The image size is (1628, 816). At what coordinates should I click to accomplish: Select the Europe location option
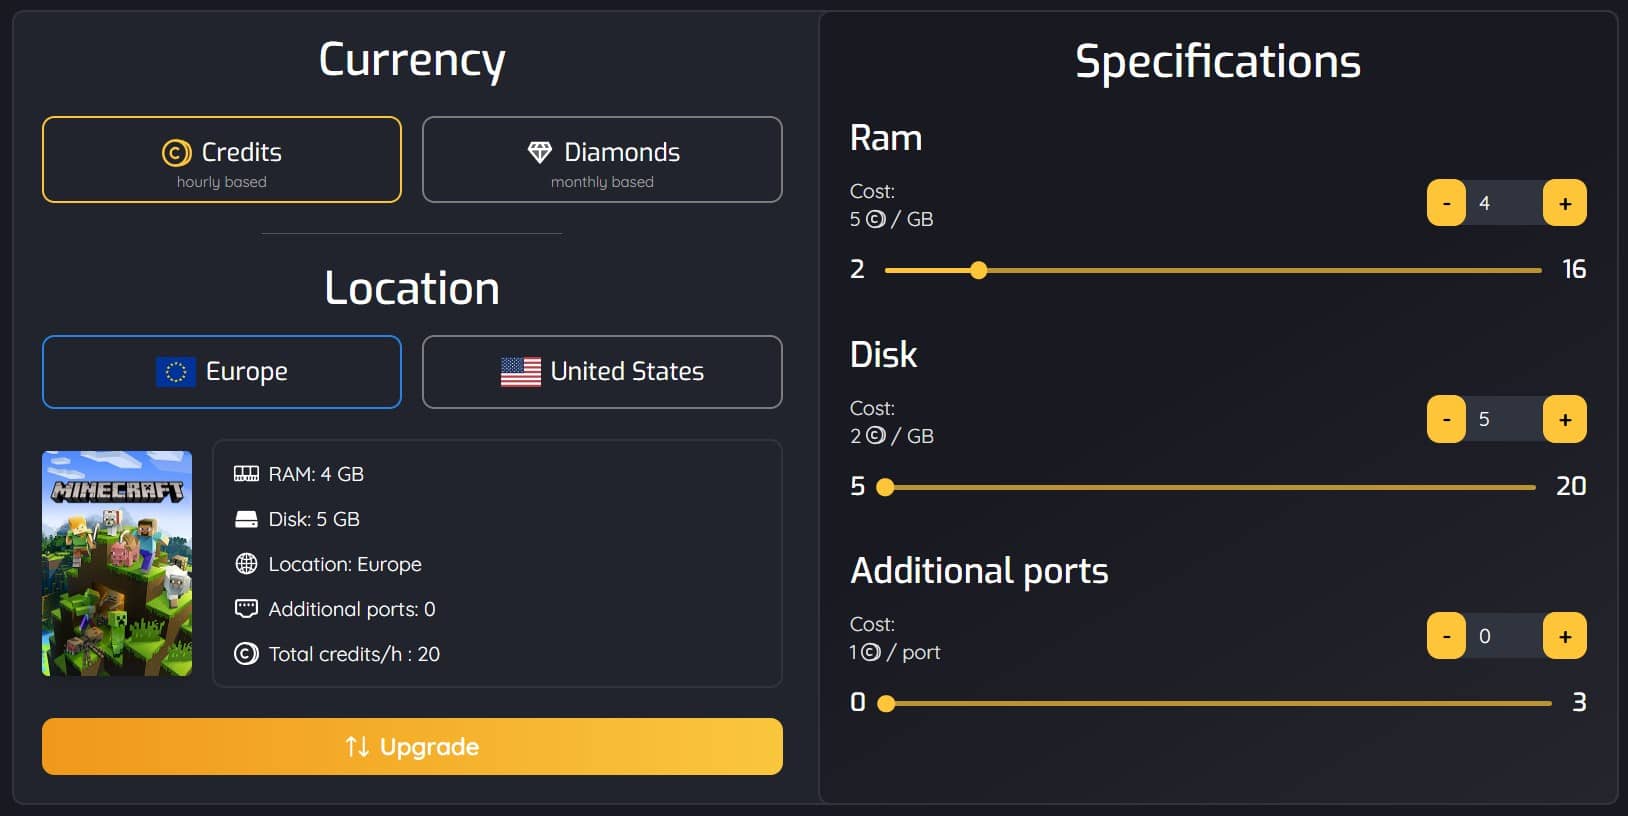[x=221, y=371]
